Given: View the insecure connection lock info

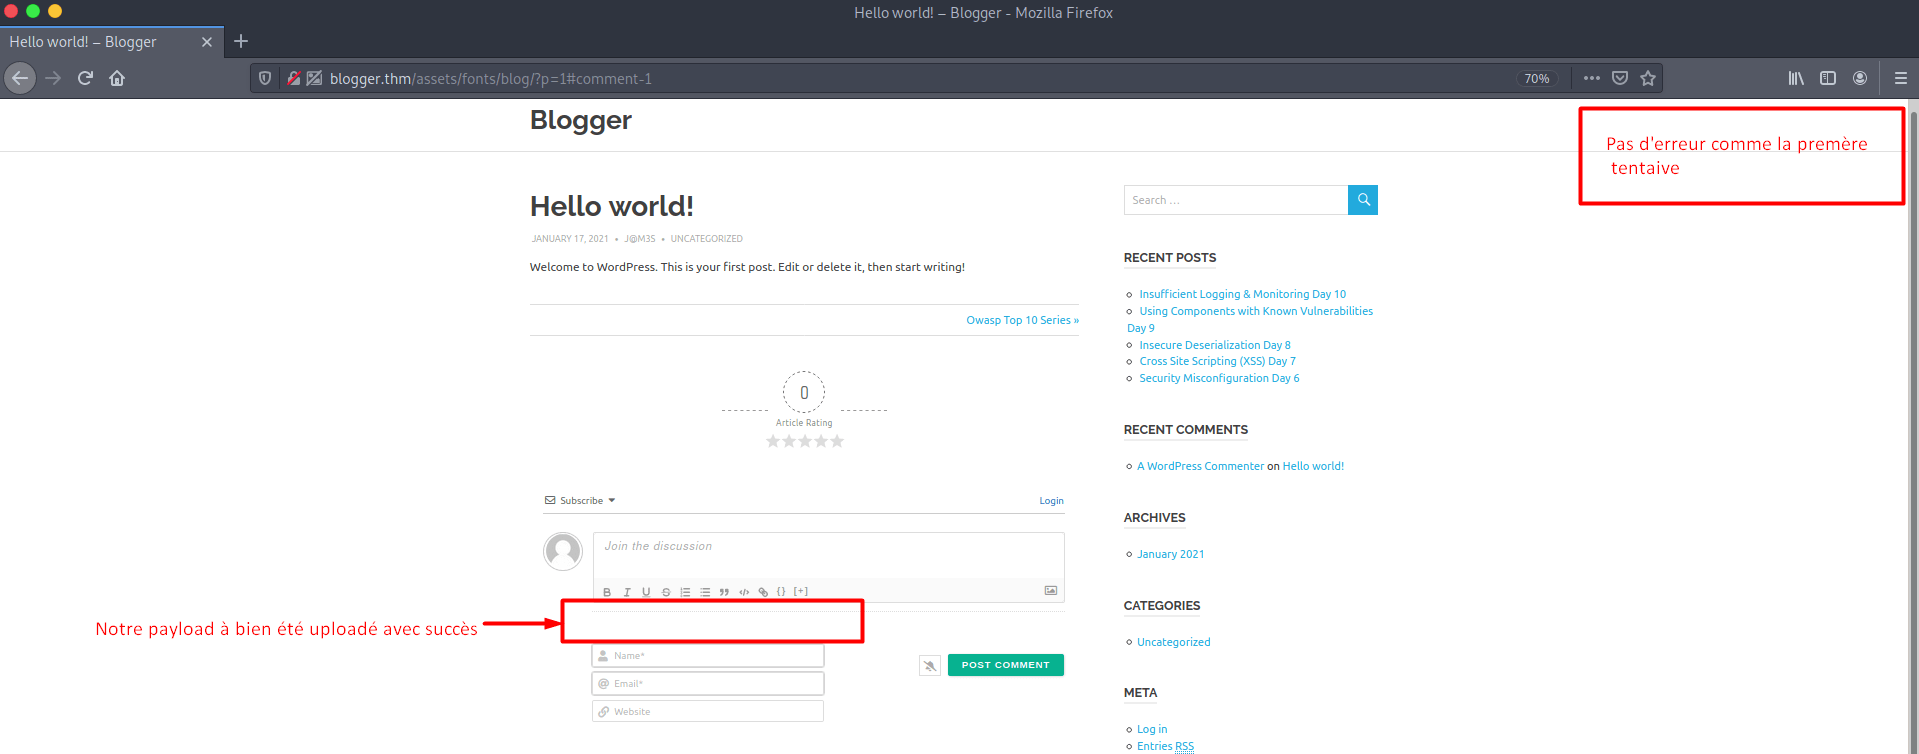Looking at the screenshot, I should click(294, 78).
